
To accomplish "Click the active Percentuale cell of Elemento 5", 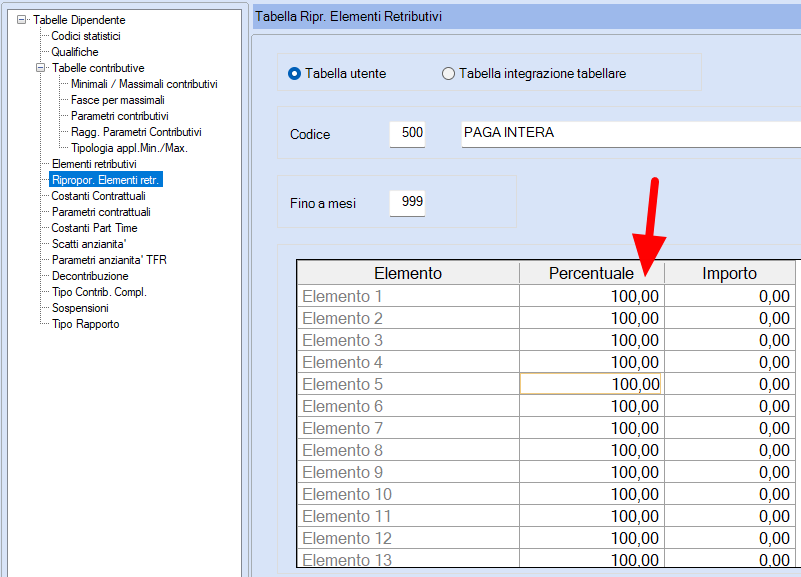I will 591,384.
